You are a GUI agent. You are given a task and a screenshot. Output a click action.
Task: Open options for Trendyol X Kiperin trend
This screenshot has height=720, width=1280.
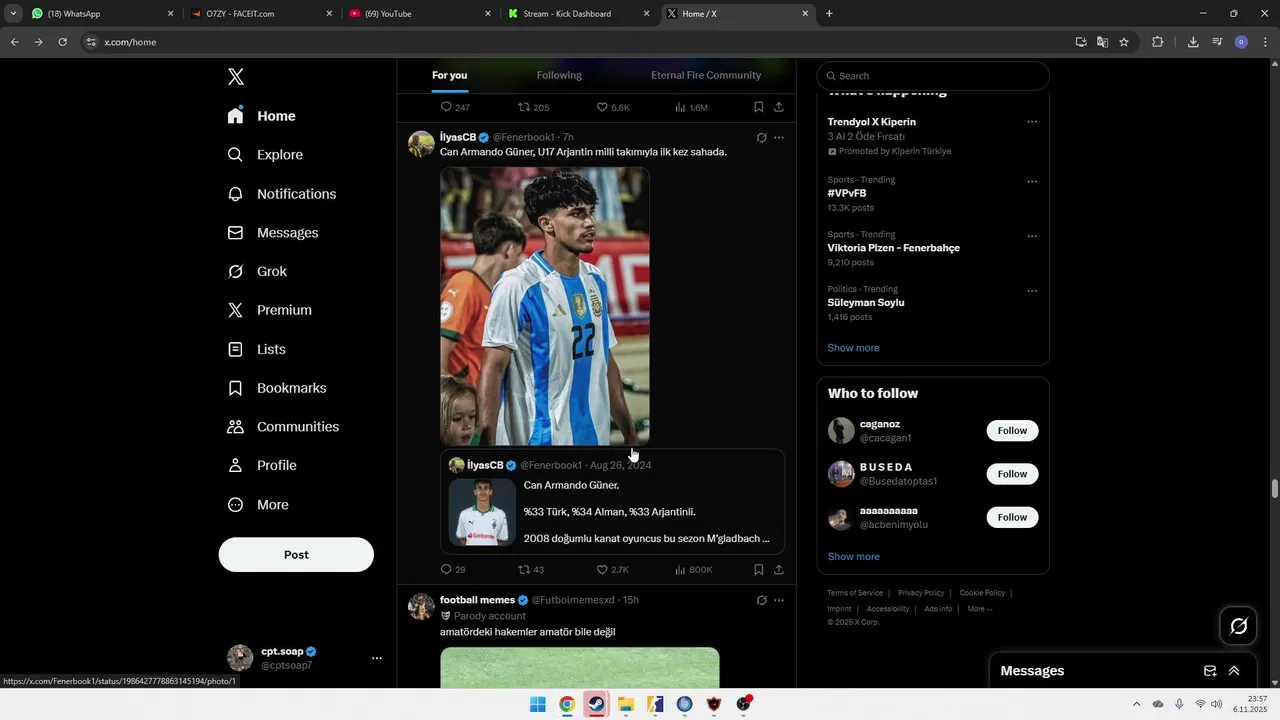1032,122
